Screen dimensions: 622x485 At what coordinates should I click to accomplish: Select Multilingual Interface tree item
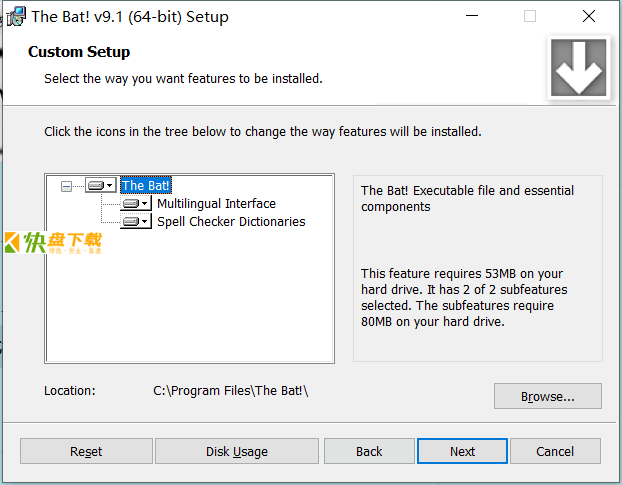click(x=216, y=203)
